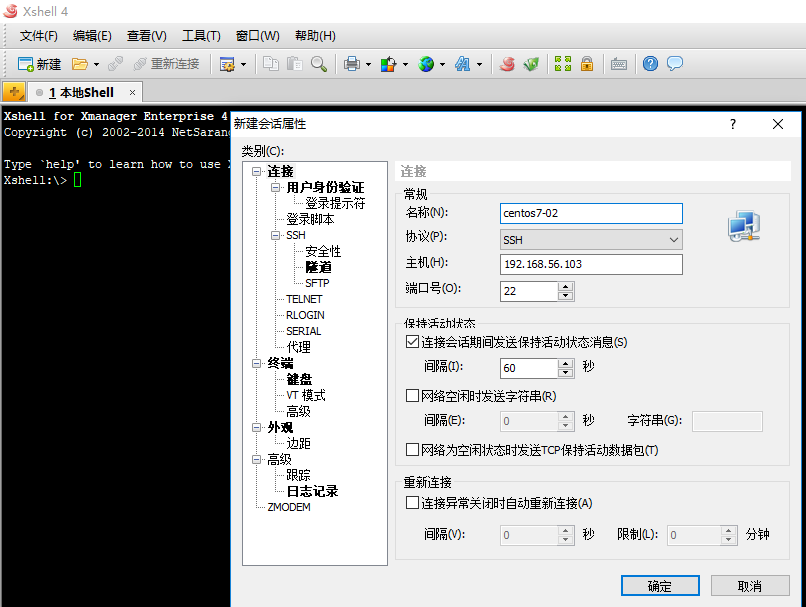Select 代理 in the category tree
This screenshot has height=607, width=806.
pyautogui.click(x=298, y=347)
